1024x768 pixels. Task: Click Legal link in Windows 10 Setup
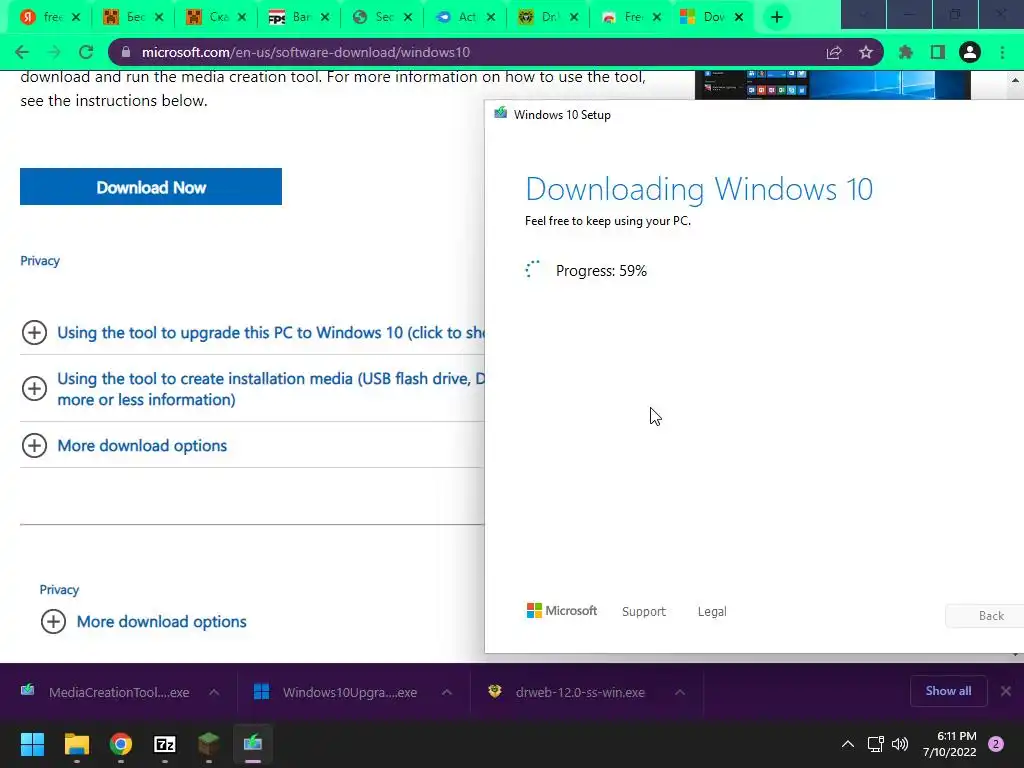point(712,612)
